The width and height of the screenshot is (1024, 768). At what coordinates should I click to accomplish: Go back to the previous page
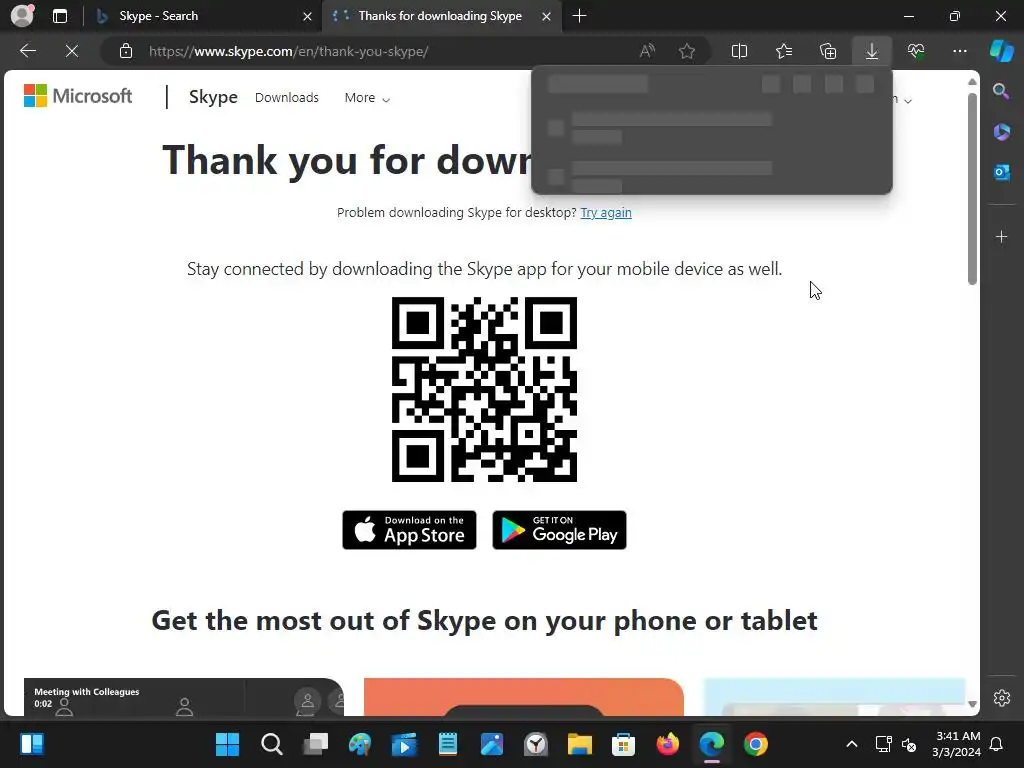tap(27, 51)
